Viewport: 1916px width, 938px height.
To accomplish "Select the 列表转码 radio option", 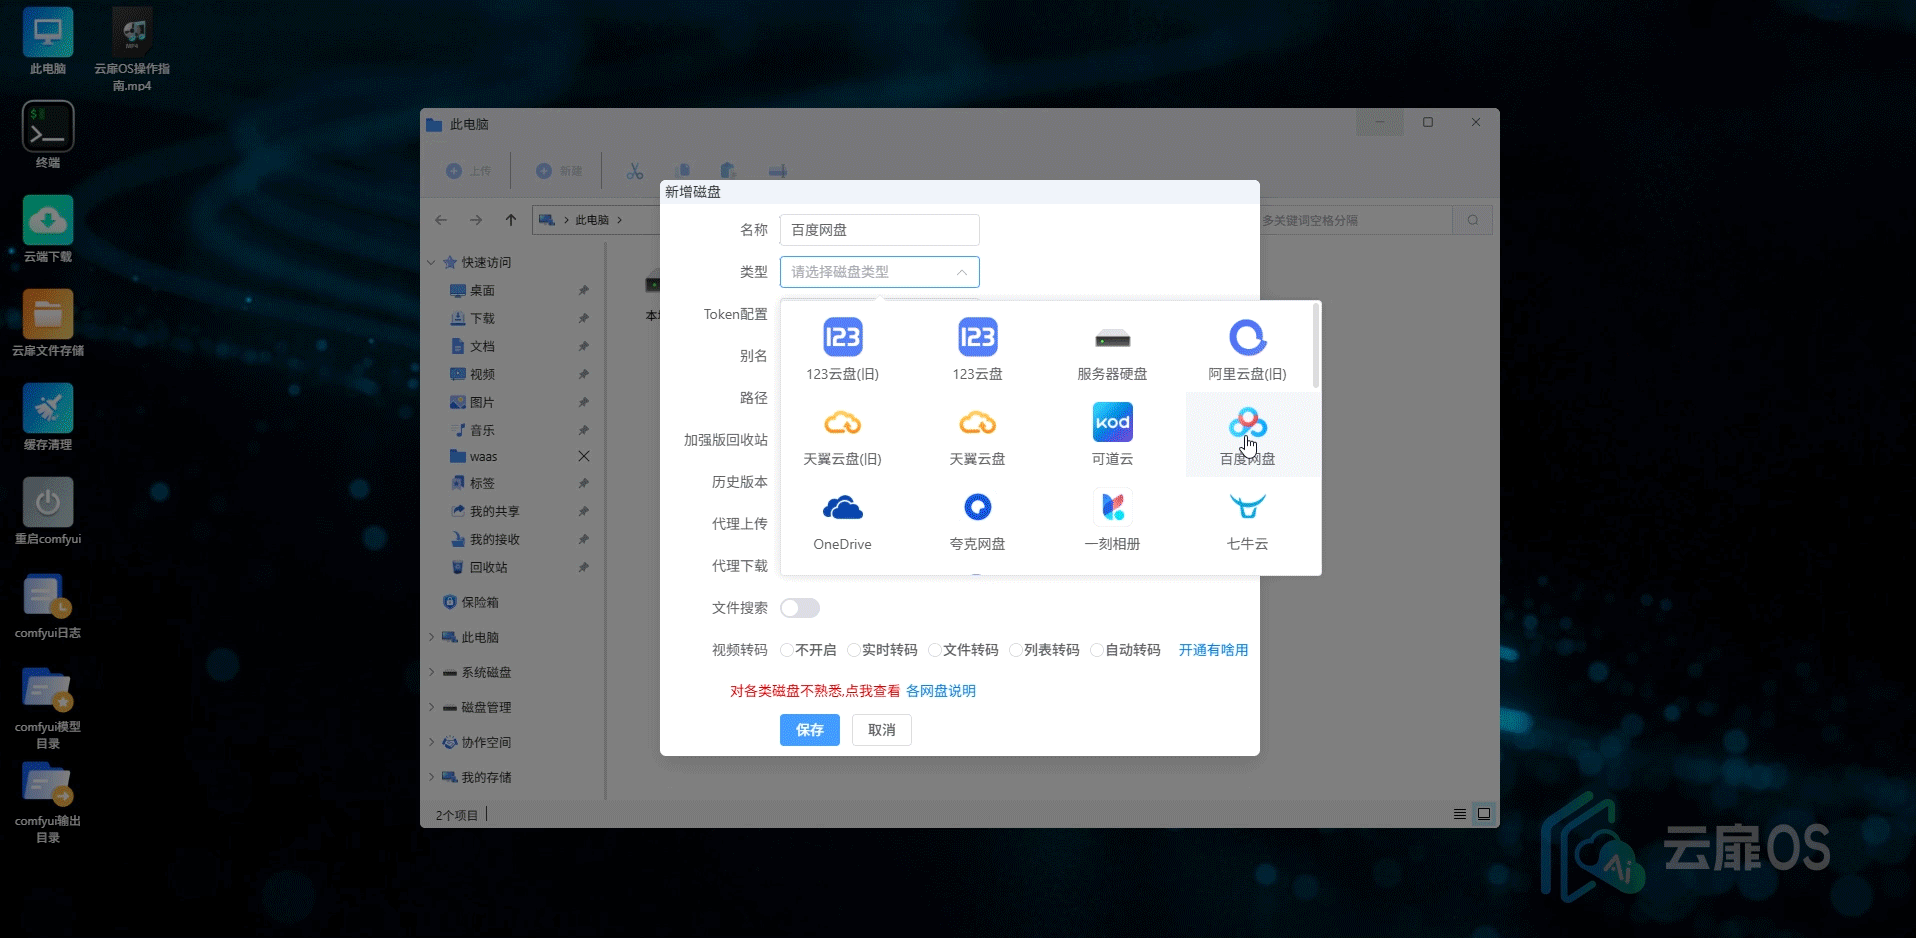I will point(1044,650).
